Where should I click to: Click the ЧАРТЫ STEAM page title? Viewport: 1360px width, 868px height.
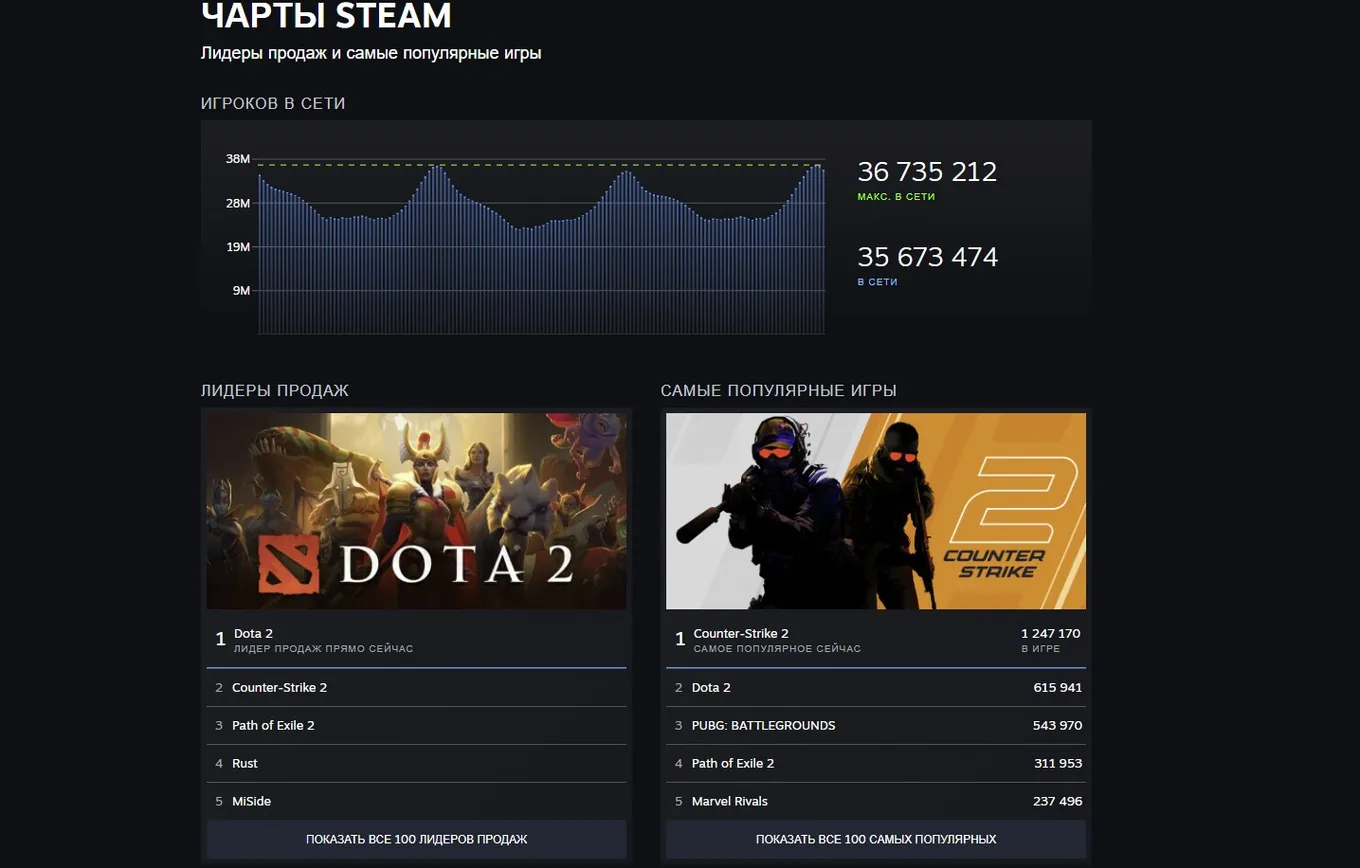pos(326,16)
